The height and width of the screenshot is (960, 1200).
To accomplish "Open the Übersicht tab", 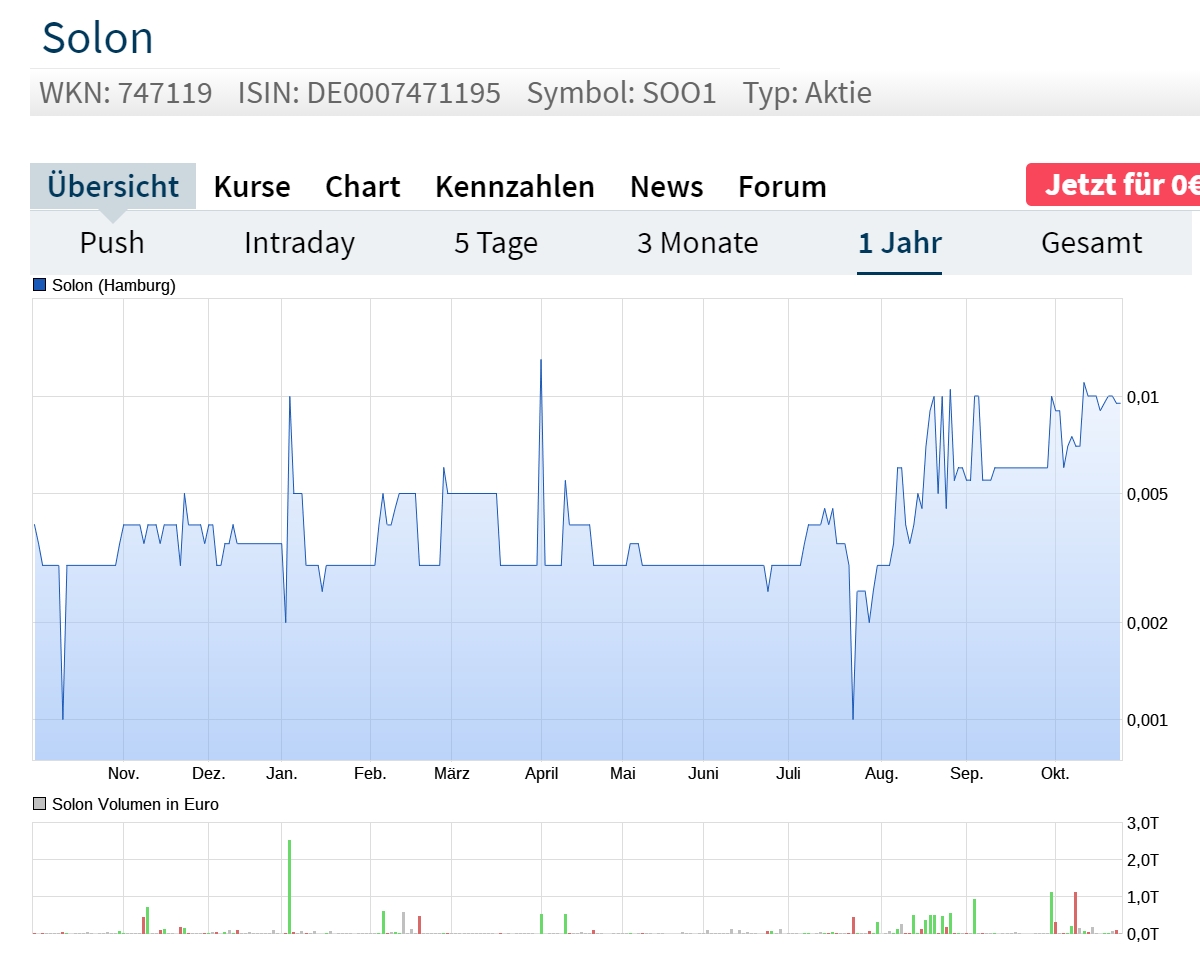I will [x=113, y=186].
